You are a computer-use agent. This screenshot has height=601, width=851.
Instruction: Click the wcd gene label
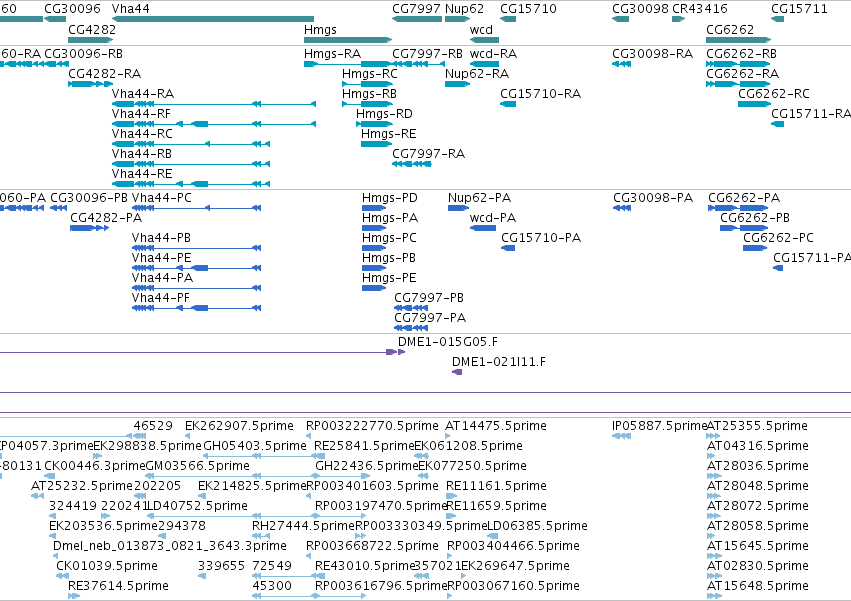481,30
